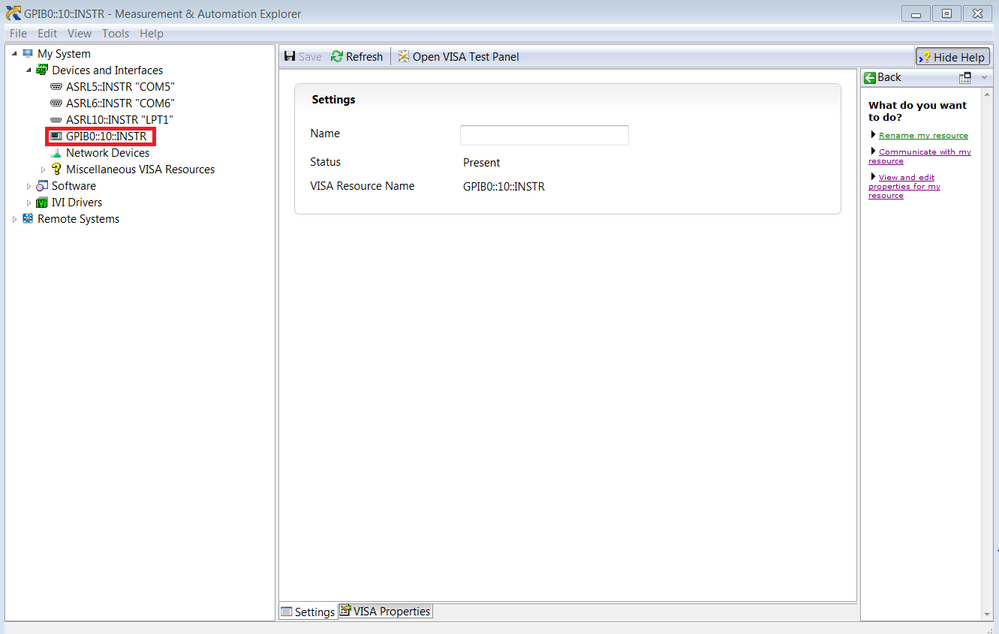Open the Tools menu
999x634 pixels.
point(115,34)
